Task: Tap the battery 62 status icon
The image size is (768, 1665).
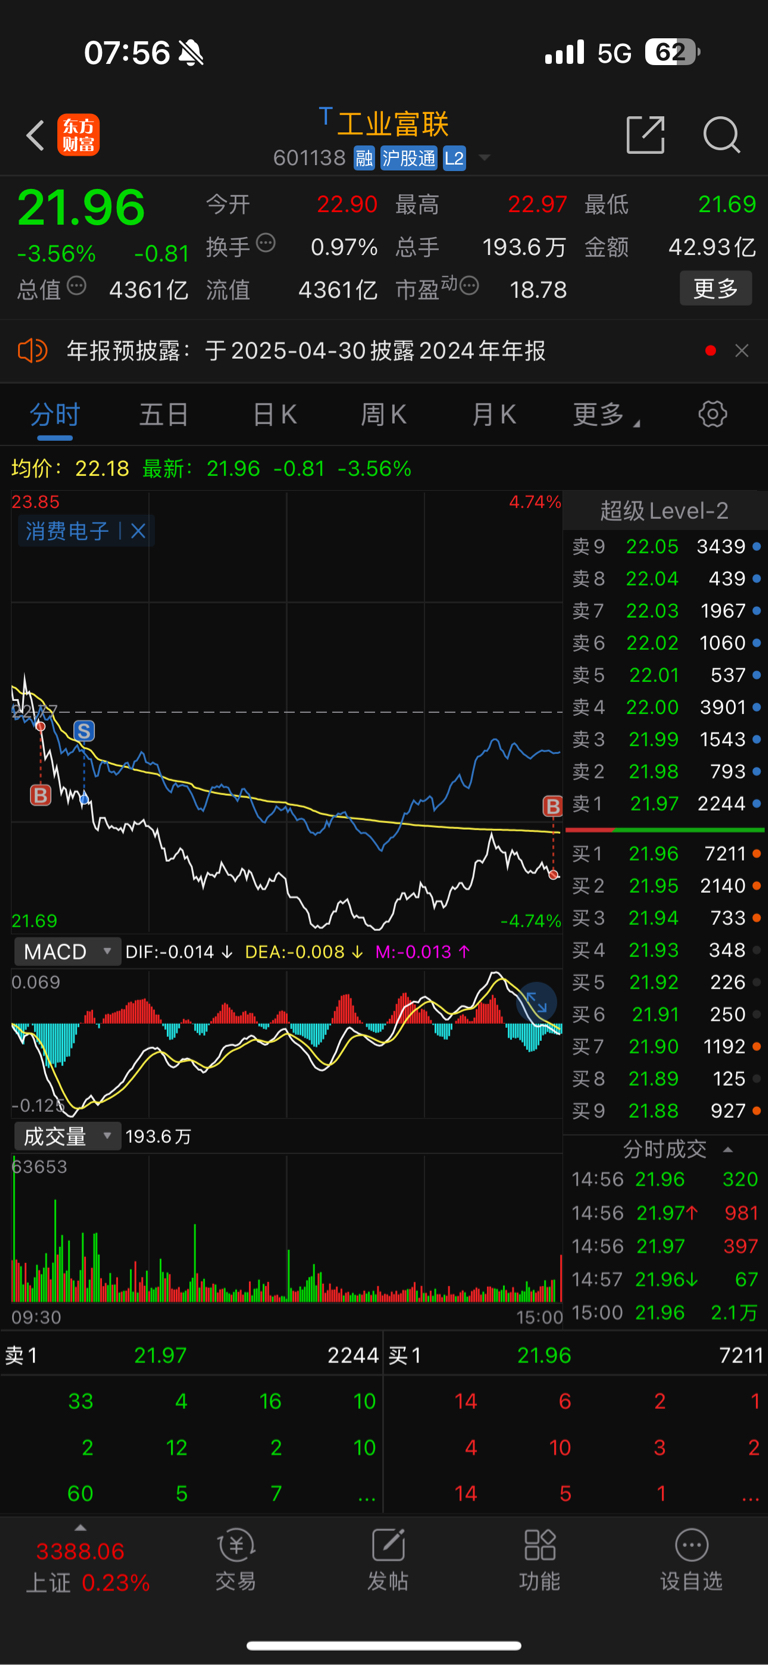Action: (672, 52)
